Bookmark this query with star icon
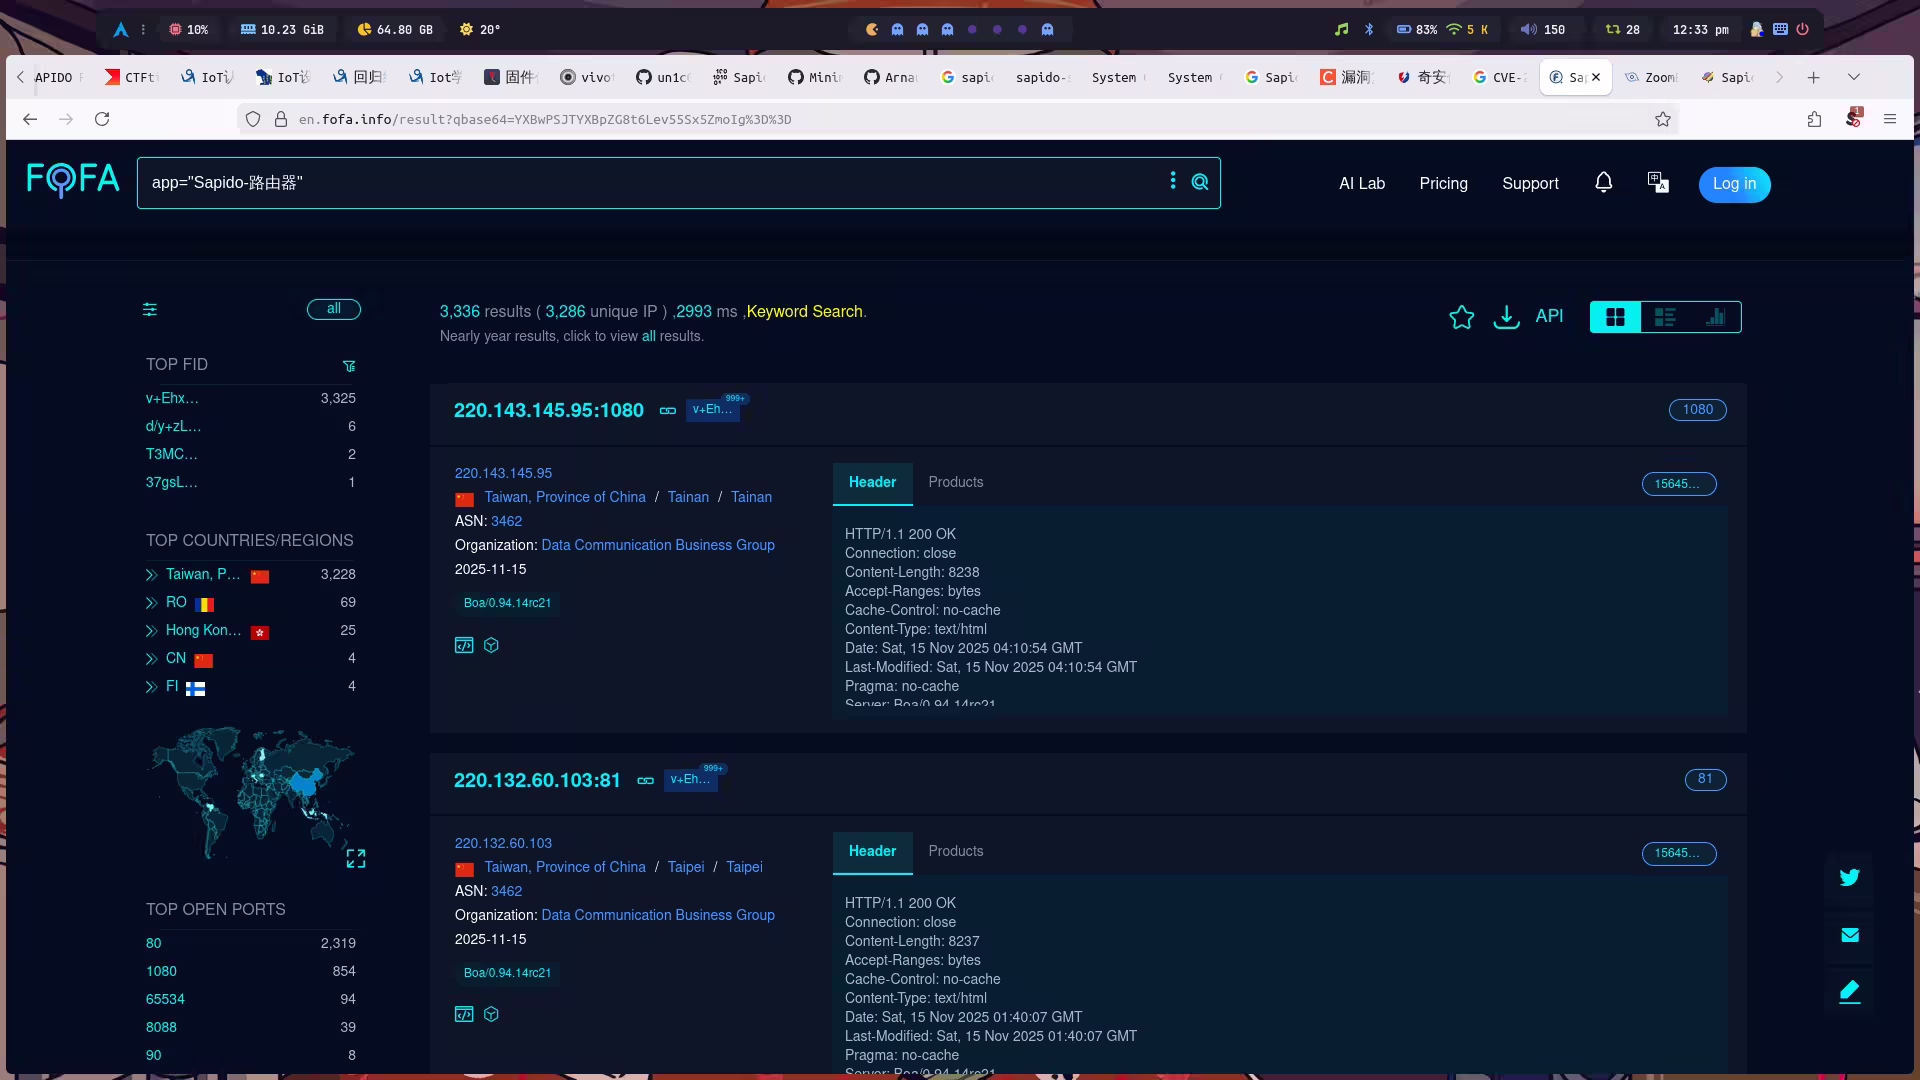1920x1080 pixels. (x=1461, y=317)
